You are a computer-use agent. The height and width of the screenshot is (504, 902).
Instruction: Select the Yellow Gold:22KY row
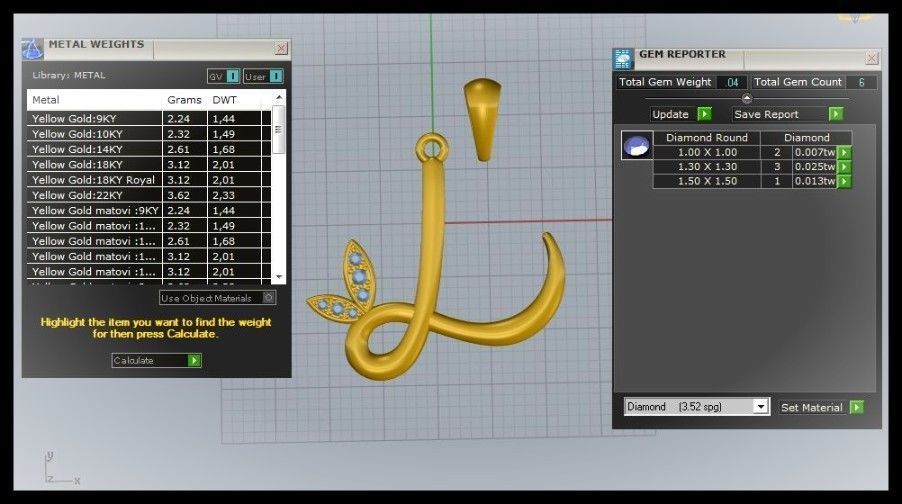149,195
